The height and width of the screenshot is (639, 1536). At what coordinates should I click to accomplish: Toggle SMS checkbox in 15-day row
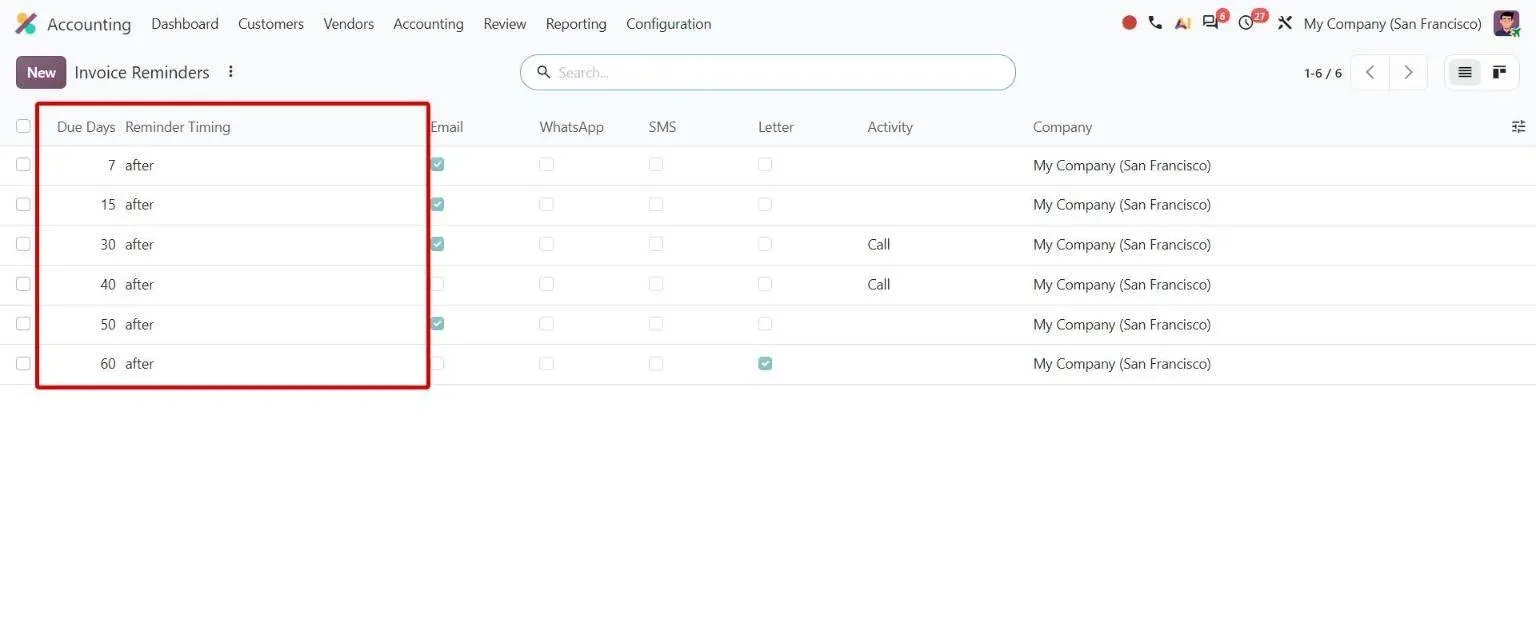pyautogui.click(x=655, y=204)
